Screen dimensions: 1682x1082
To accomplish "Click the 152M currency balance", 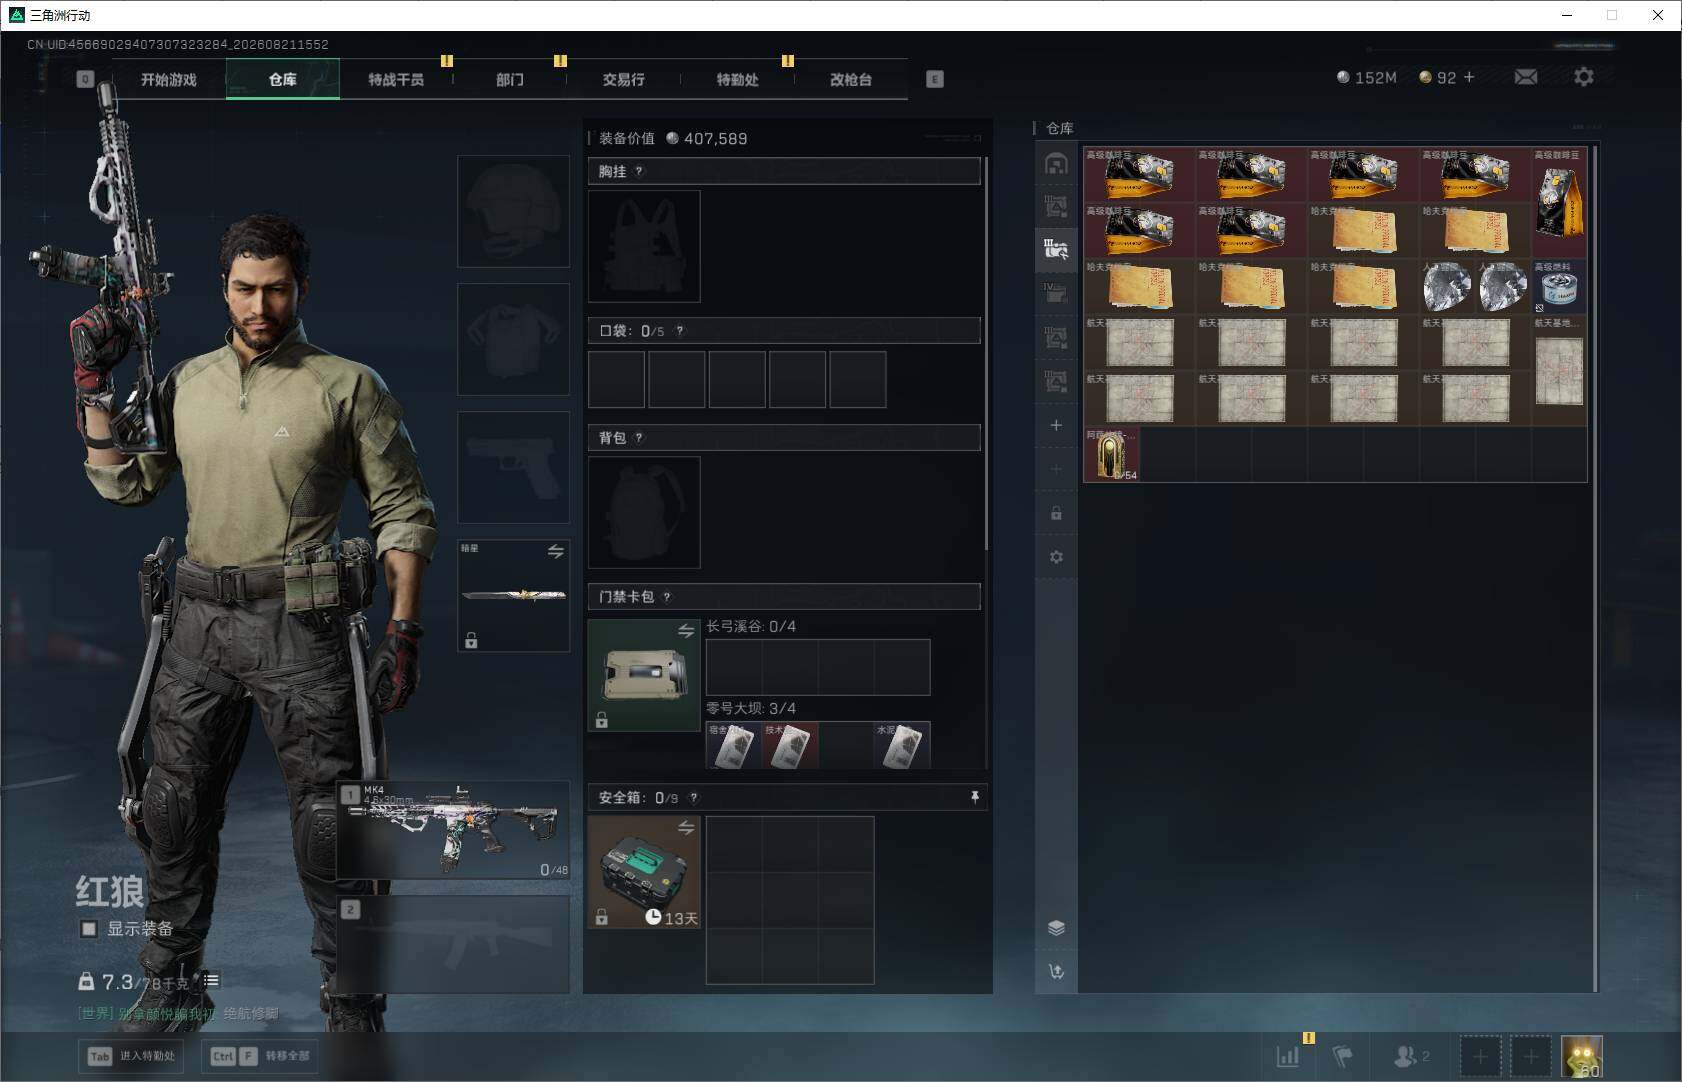I will 1366,77.
